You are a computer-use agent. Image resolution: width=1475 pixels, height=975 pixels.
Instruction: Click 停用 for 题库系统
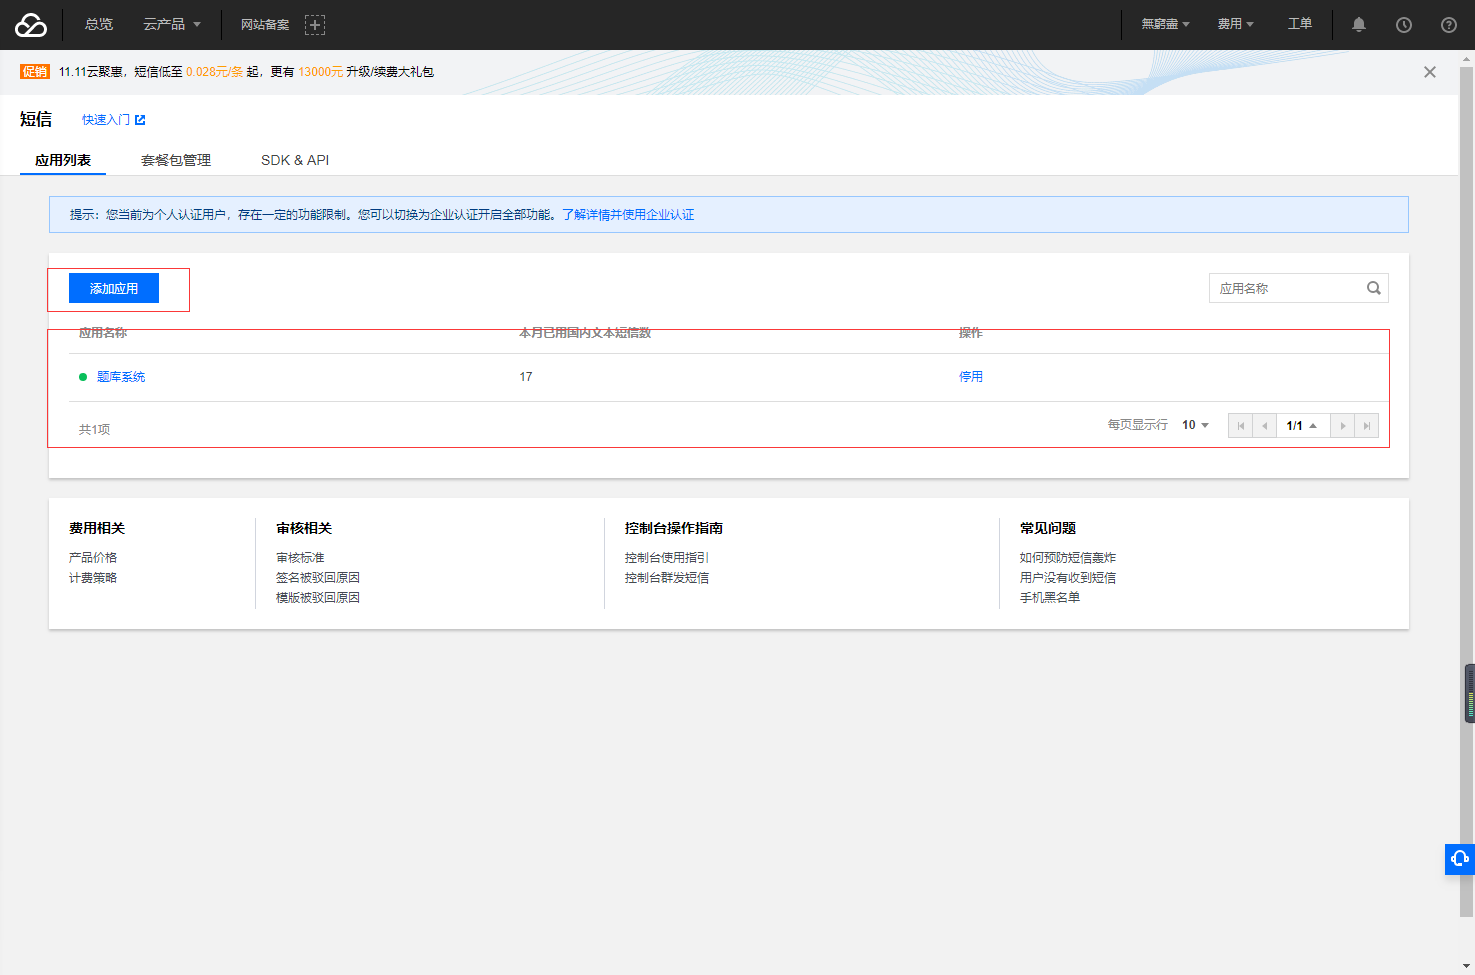pos(971,377)
